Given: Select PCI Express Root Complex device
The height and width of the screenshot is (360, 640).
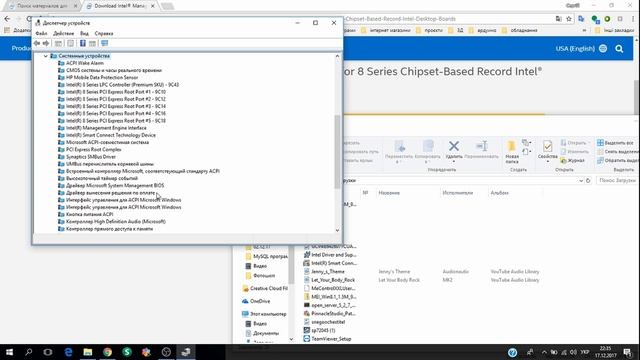Looking at the screenshot, I should pos(93,149).
